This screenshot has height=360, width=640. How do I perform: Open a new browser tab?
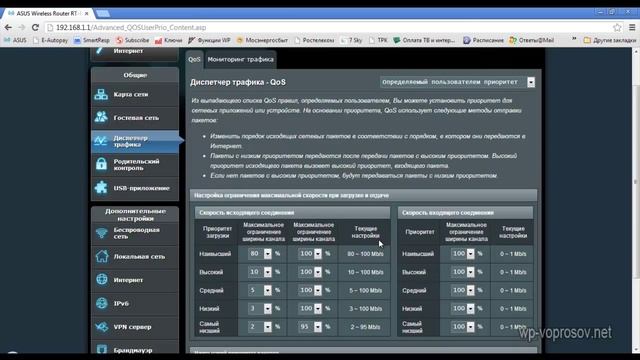tap(103, 13)
